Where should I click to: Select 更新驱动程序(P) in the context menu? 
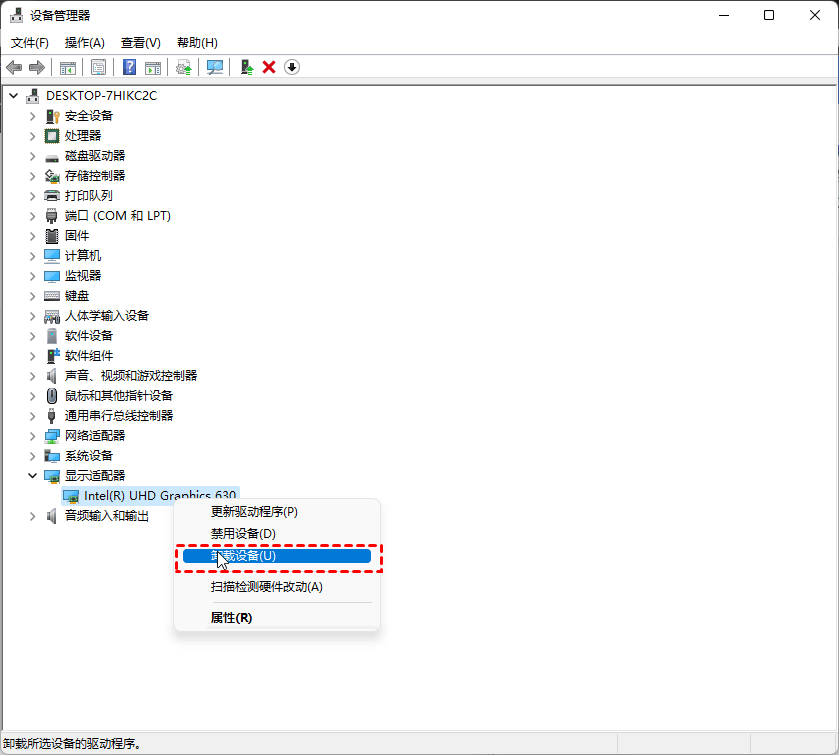[x=254, y=512]
